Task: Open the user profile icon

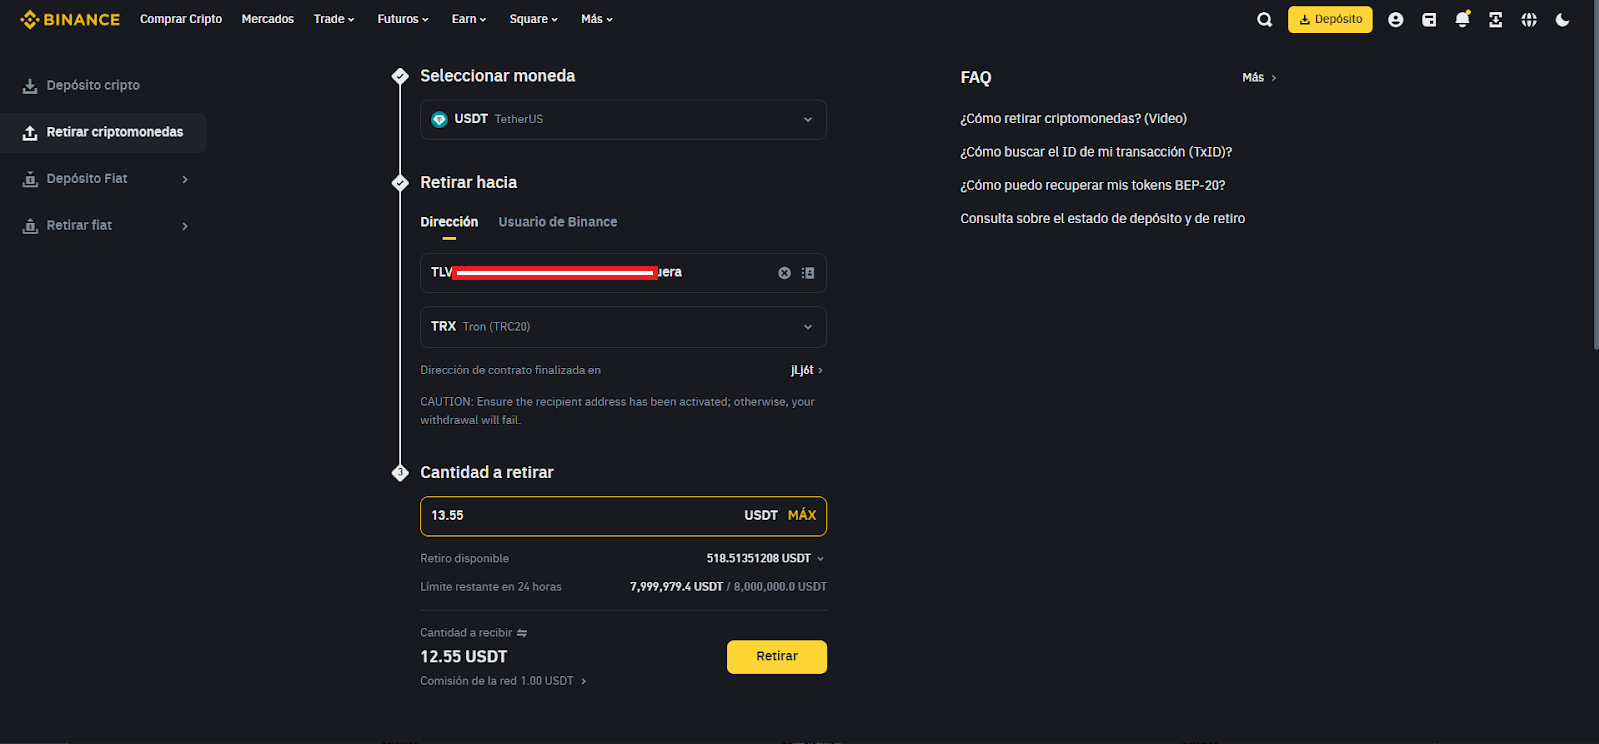Action: (1395, 19)
